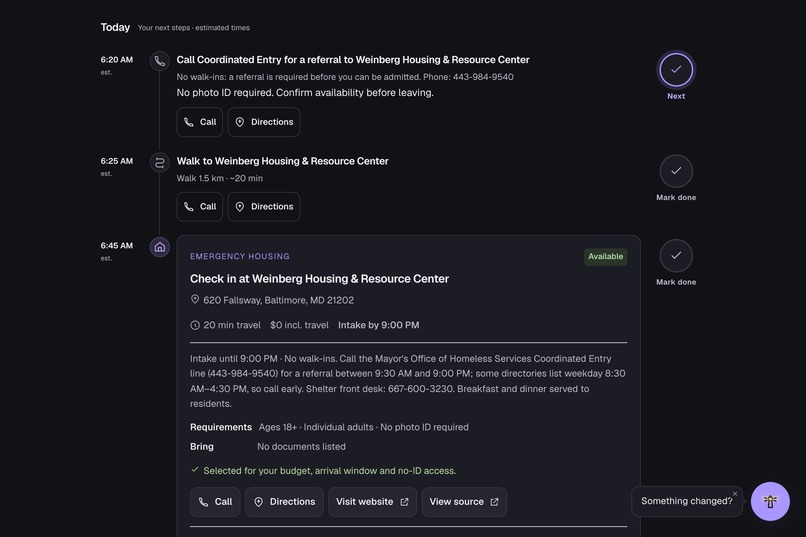Click the route icon at 6:25 AM timeline
The image size is (806, 537).
coord(160,162)
